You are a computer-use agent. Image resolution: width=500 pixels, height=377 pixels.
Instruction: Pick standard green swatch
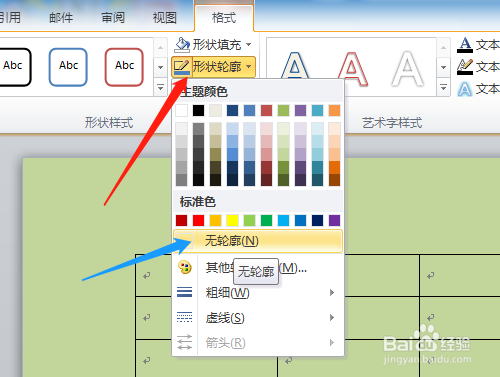click(266, 220)
